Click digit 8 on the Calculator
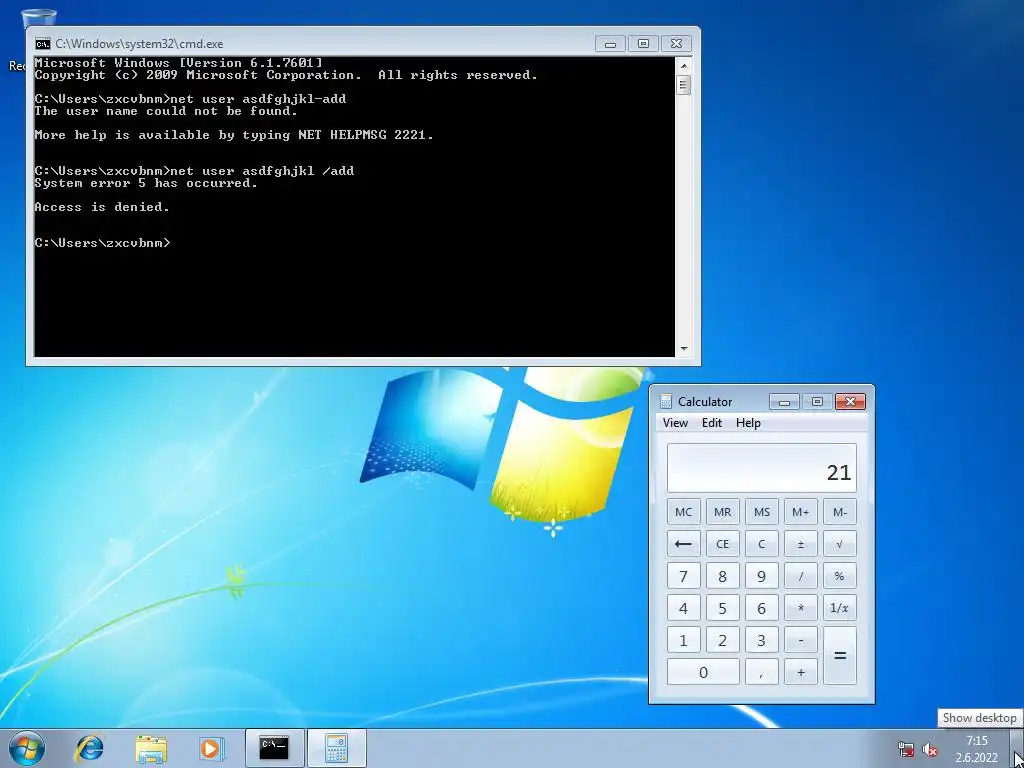The image size is (1024, 768). click(722, 576)
